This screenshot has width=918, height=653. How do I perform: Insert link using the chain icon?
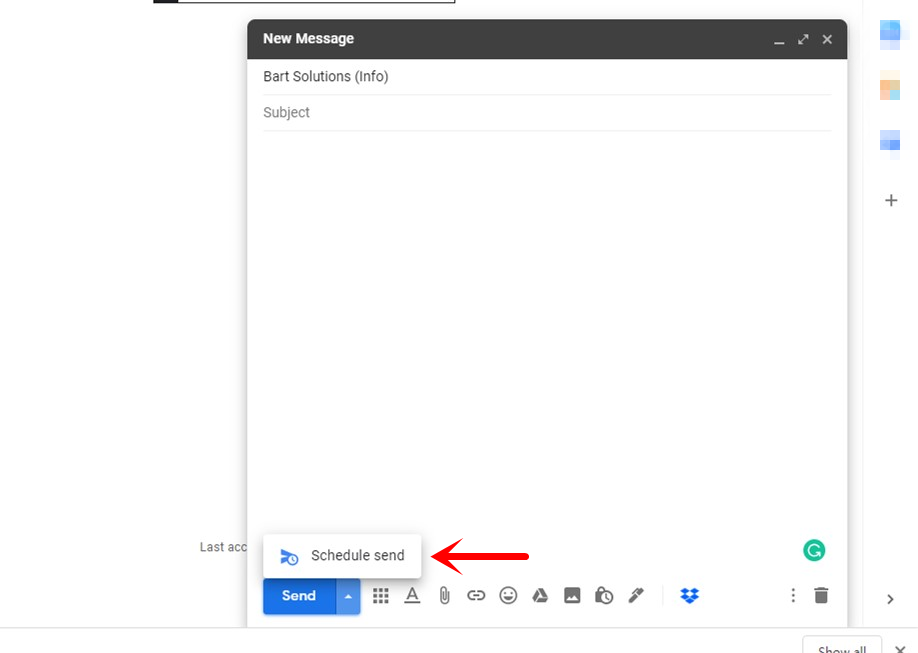click(476, 596)
